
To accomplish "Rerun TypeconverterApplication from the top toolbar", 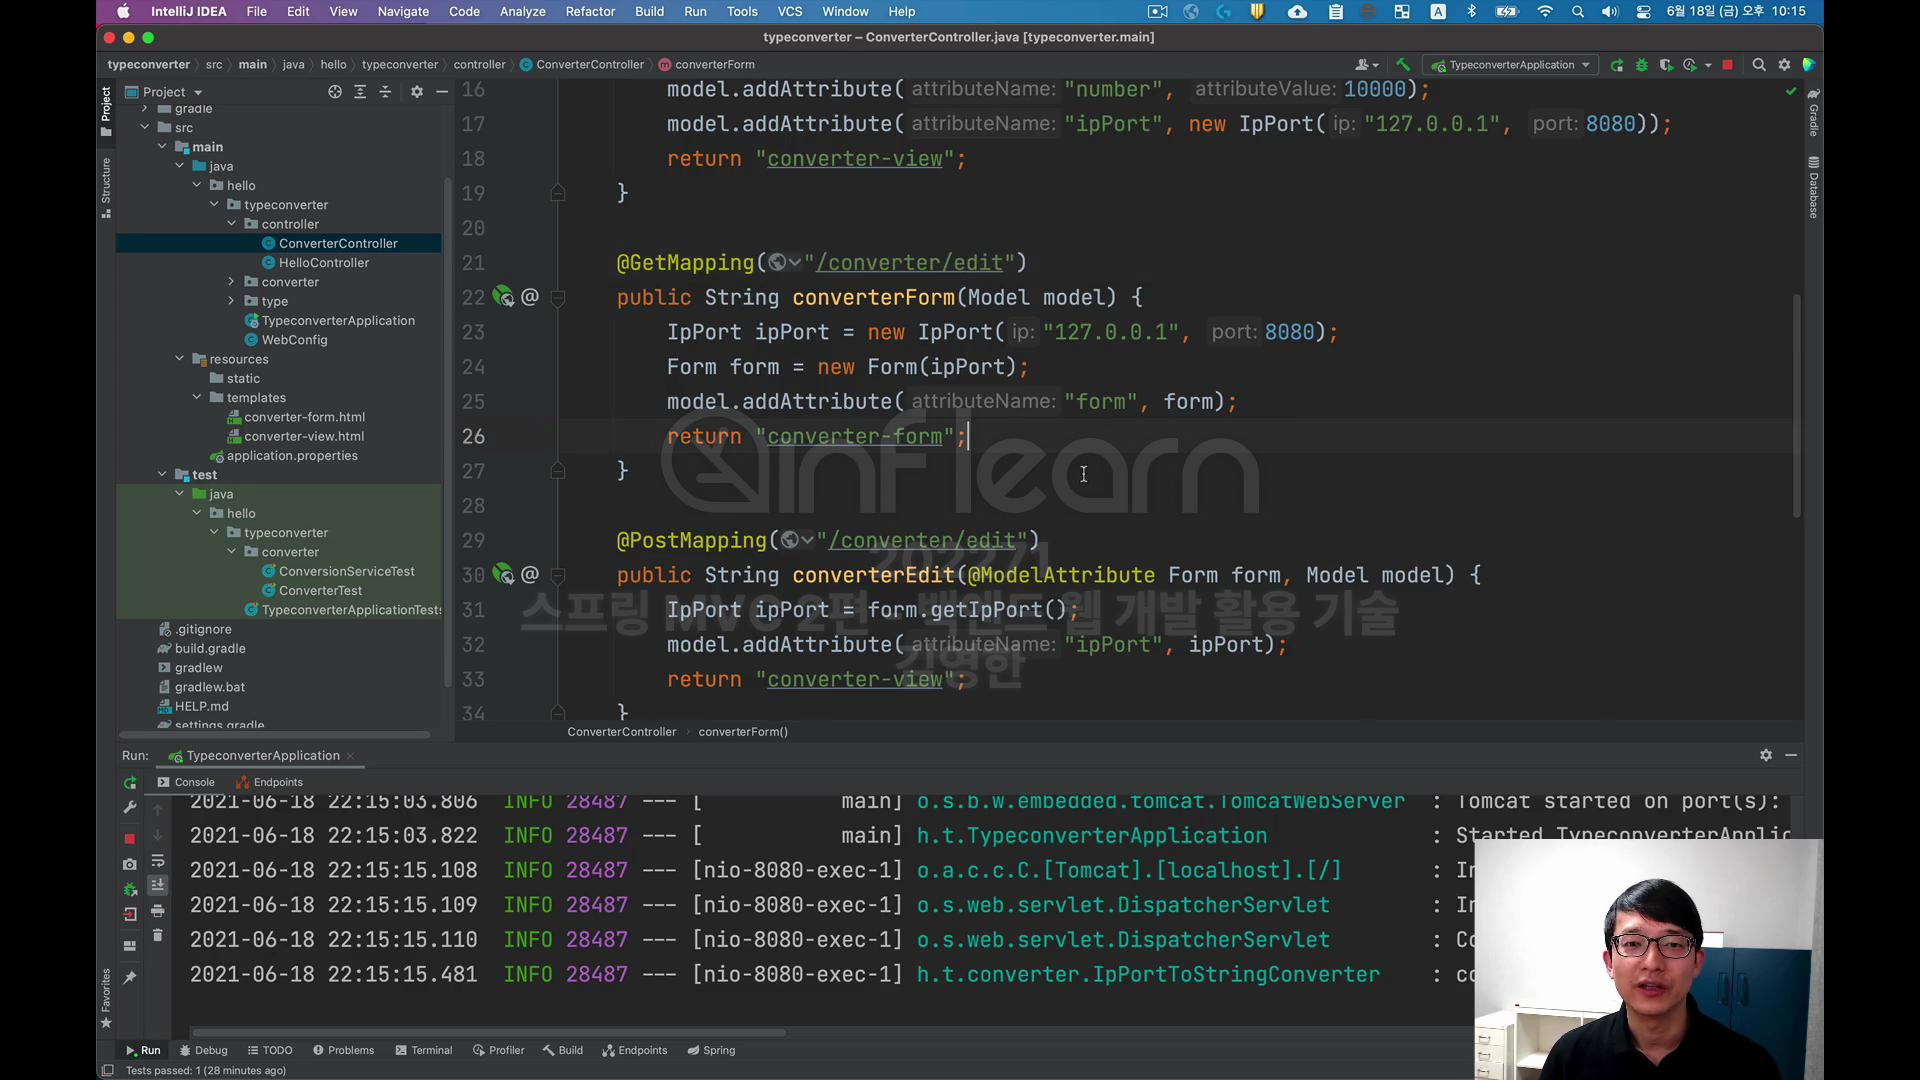I will coord(1617,65).
